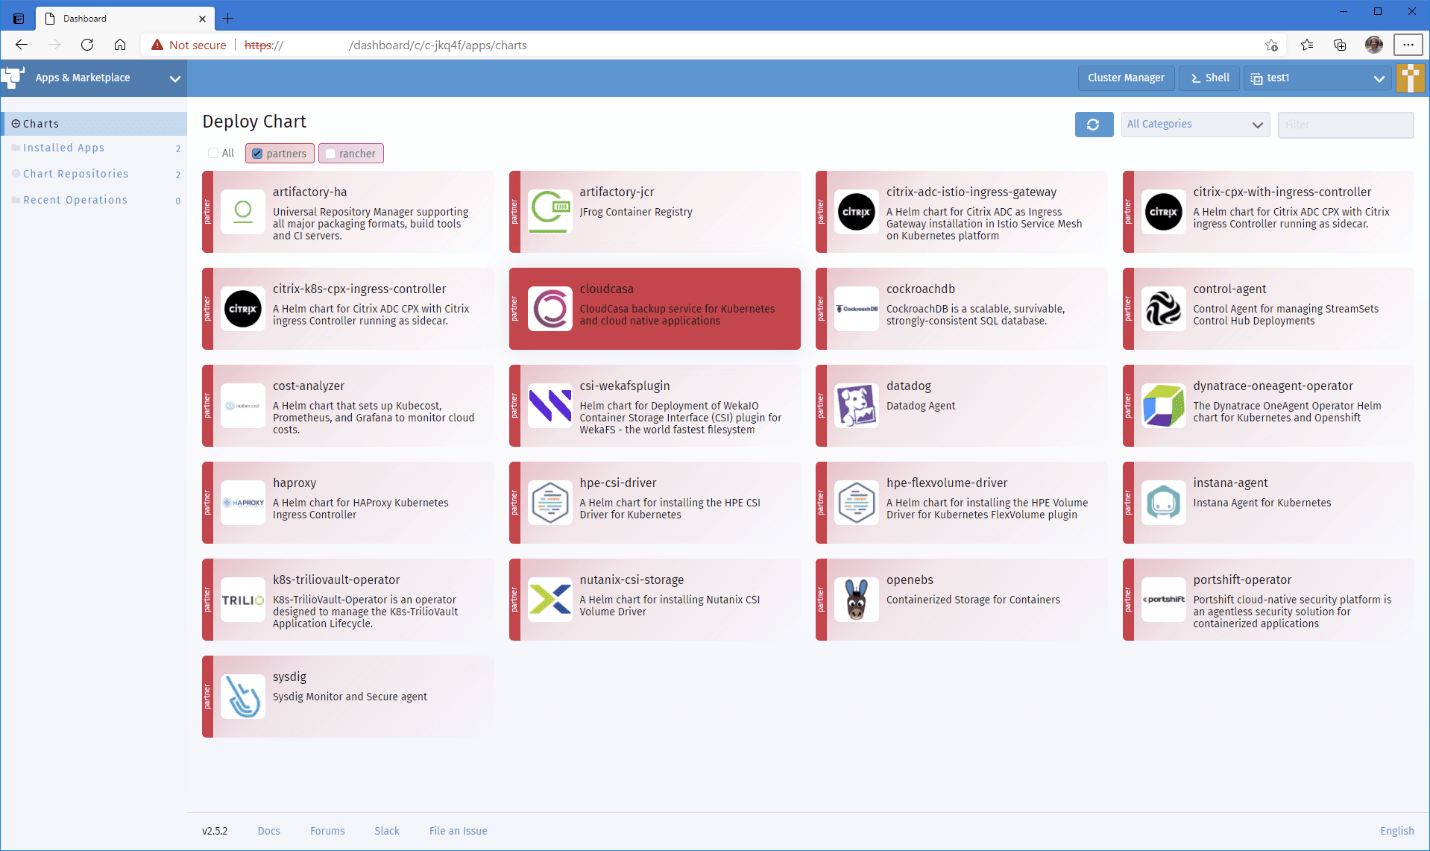Click the control-agent StreamSets logo

(x=1164, y=308)
